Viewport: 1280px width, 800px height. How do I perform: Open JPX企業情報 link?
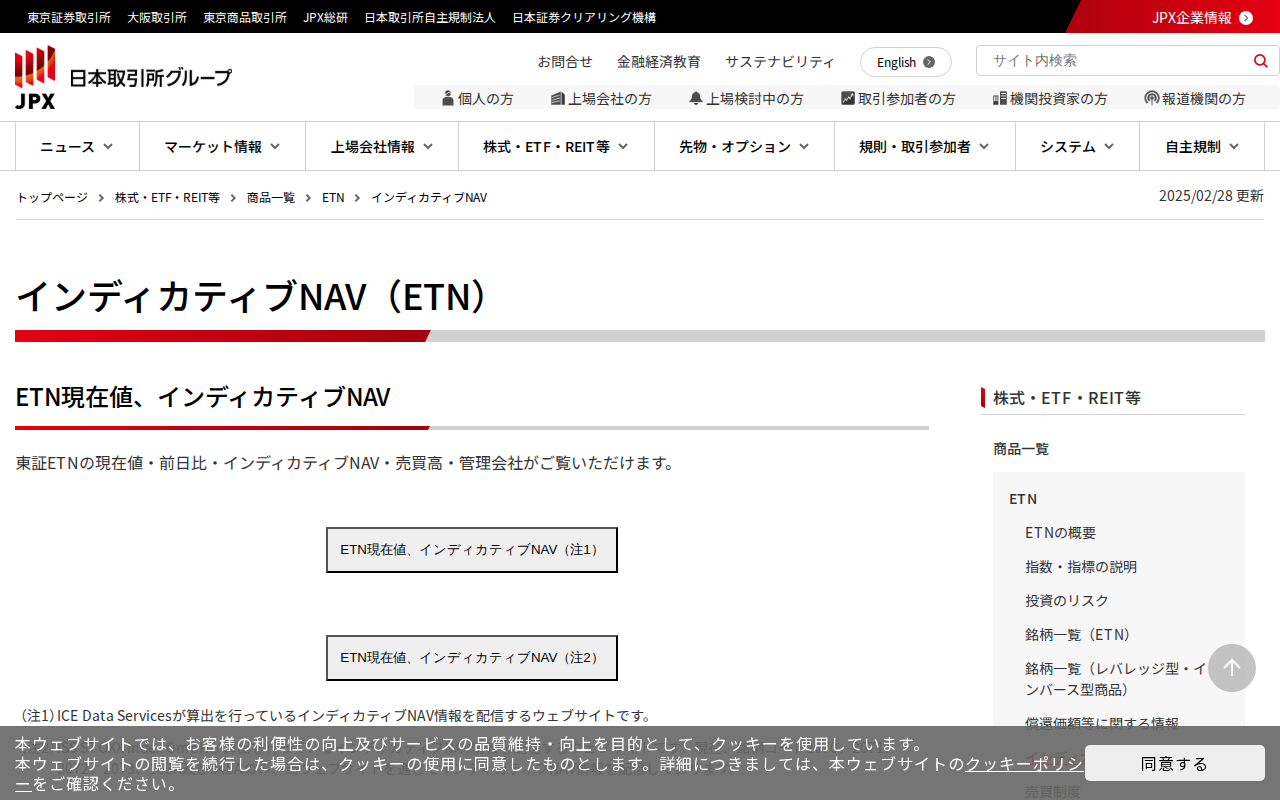click(x=1192, y=17)
